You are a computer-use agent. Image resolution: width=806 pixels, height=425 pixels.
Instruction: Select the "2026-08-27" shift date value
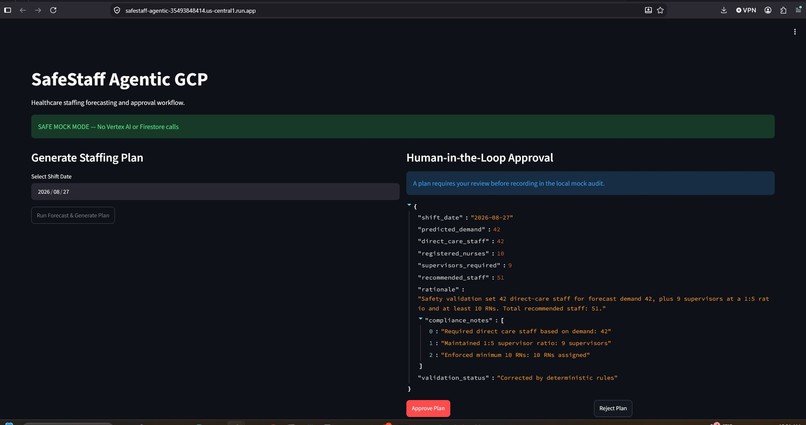point(492,217)
